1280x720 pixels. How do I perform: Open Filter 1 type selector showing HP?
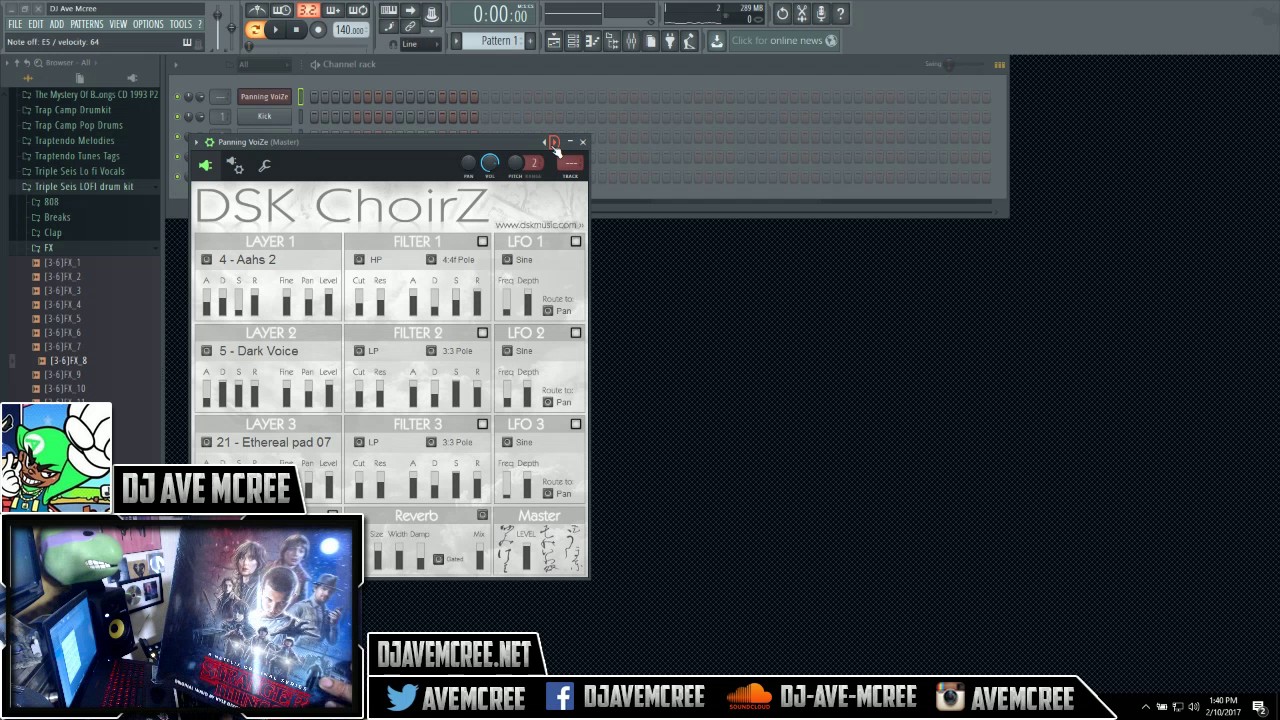[x=359, y=260]
